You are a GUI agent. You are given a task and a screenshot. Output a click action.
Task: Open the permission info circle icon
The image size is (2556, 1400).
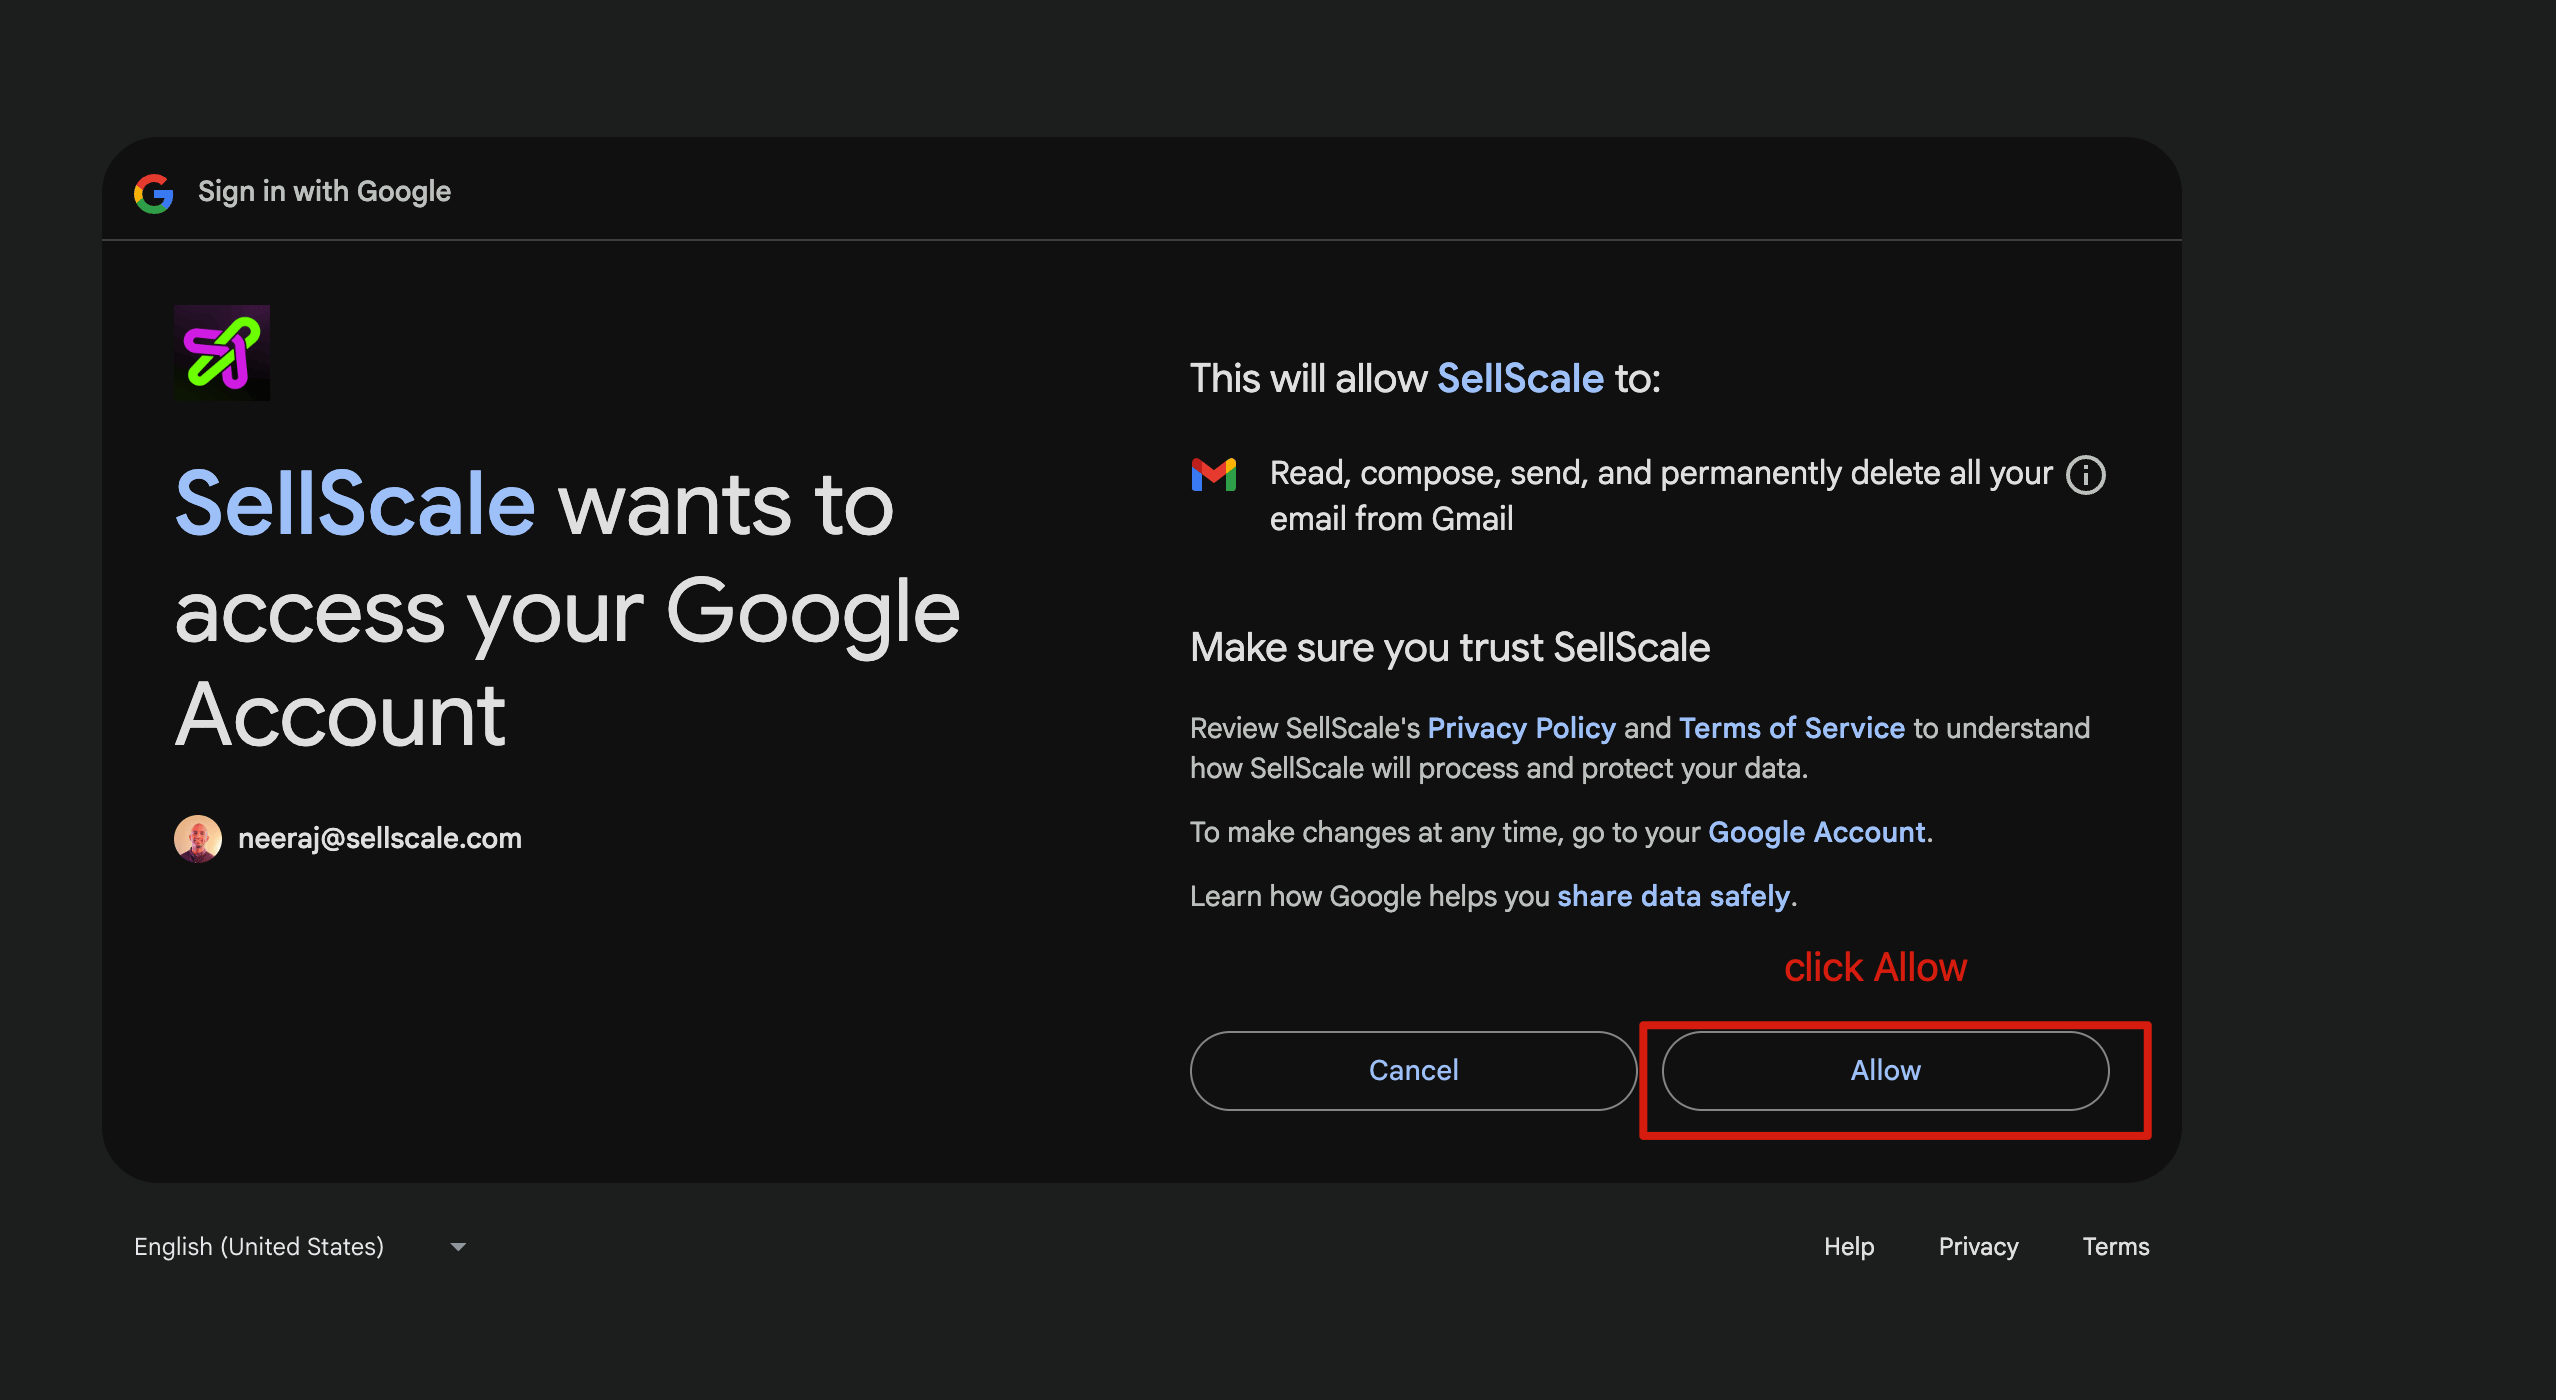[x=2086, y=475]
